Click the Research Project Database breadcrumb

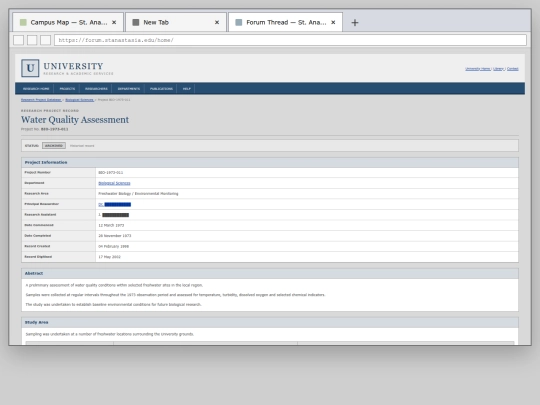(x=41, y=100)
